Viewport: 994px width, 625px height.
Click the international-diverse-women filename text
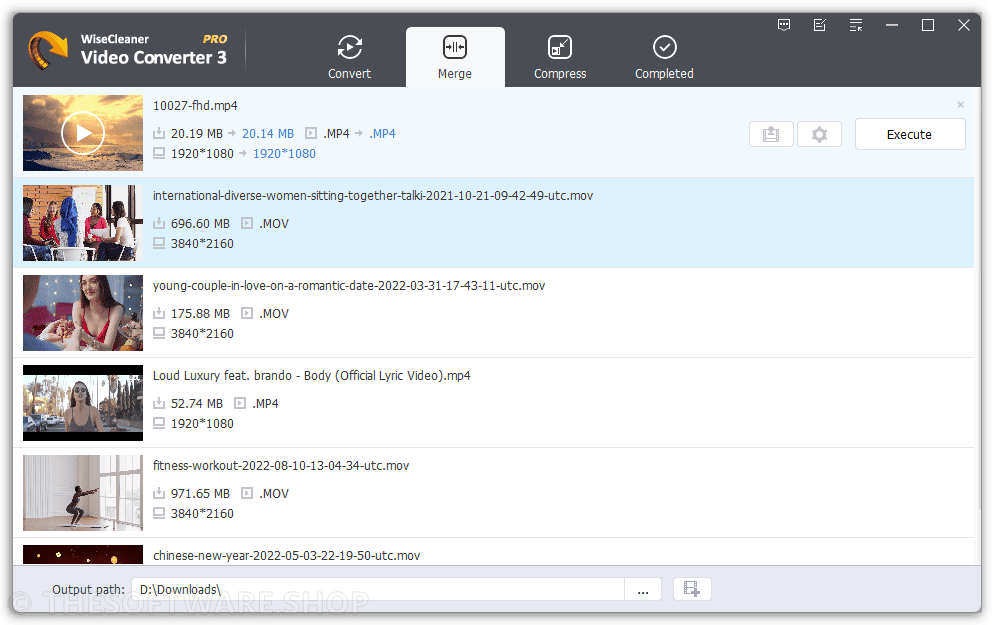373,196
